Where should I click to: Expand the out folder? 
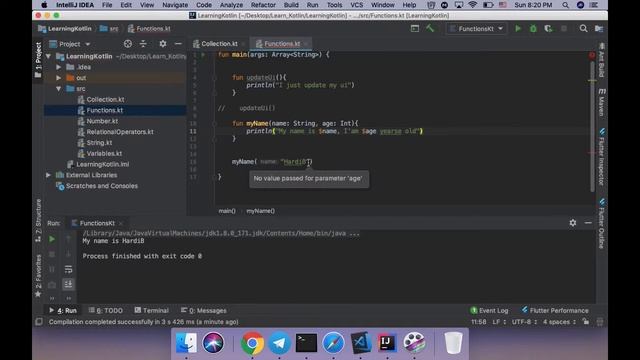tap(59, 78)
